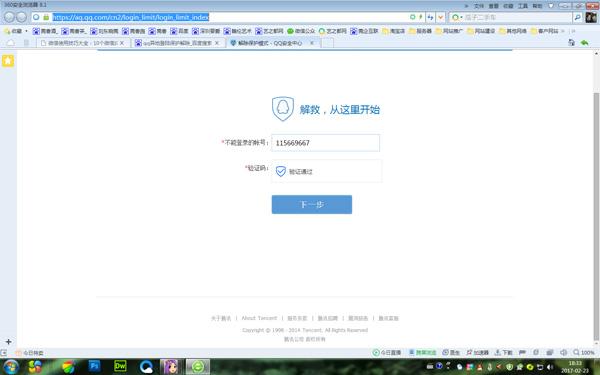Image resolution: width=600 pixels, height=375 pixels.
Task: Open the 查看 menu
Action: pos(494,6)
